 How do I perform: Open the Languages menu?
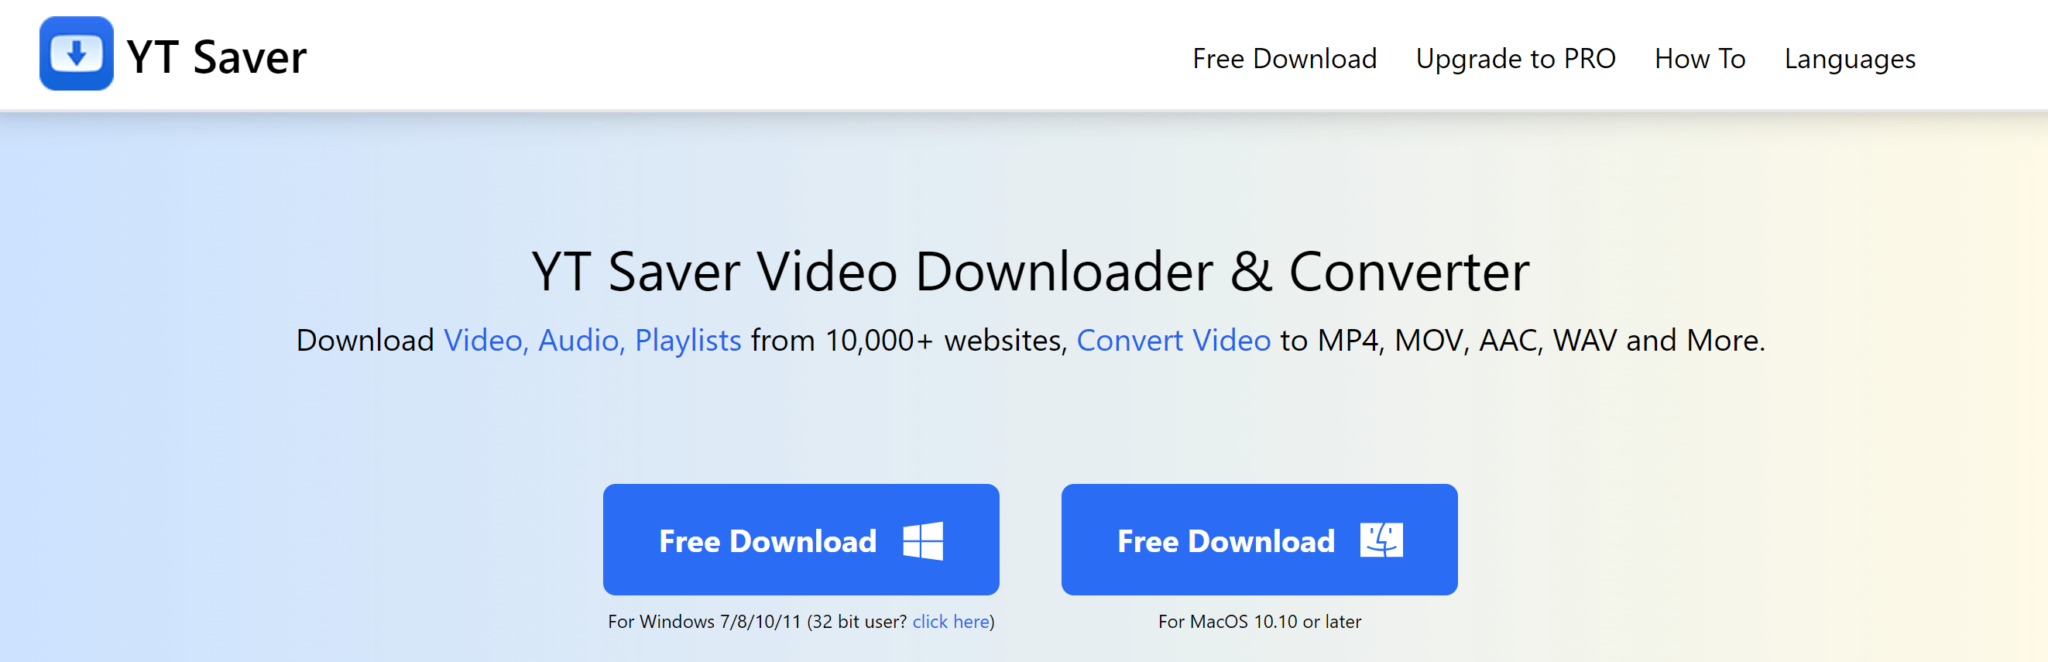click(1850, 59)
